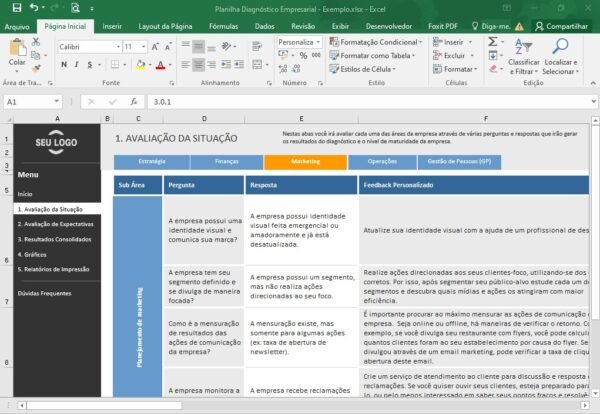The image size is (600, 414).
Task: Toggle italic I formatting
Action: [77, 65]
